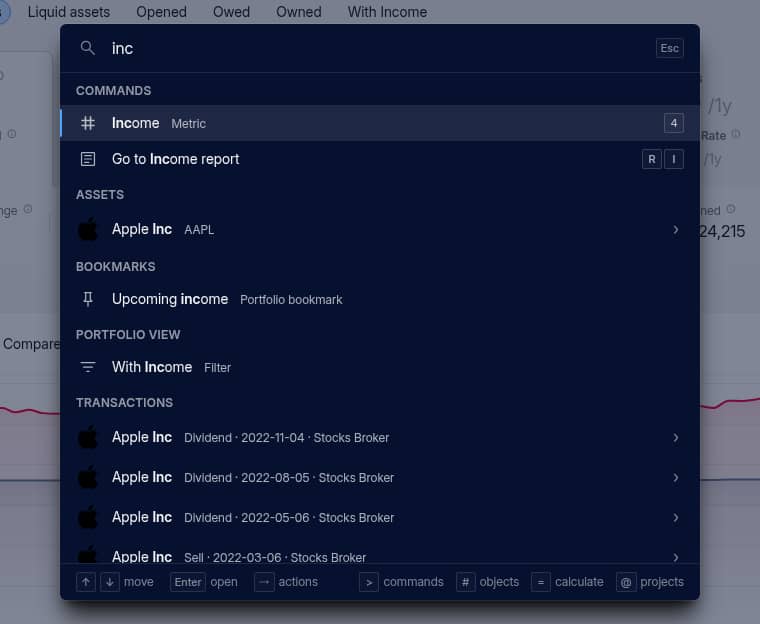Click the # objects prefix hint
This screenshot has width=760, height=624.
pos(465,582)
